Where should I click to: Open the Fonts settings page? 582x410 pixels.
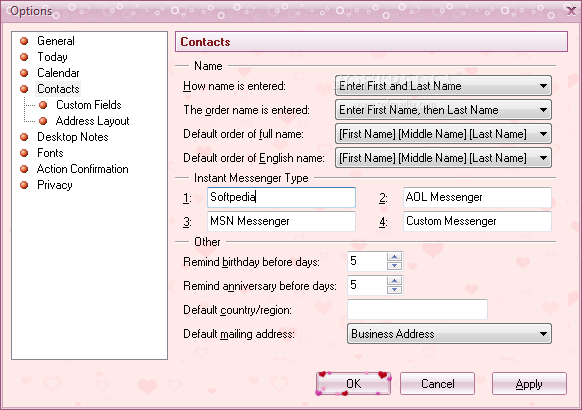[x=50, y=153]
